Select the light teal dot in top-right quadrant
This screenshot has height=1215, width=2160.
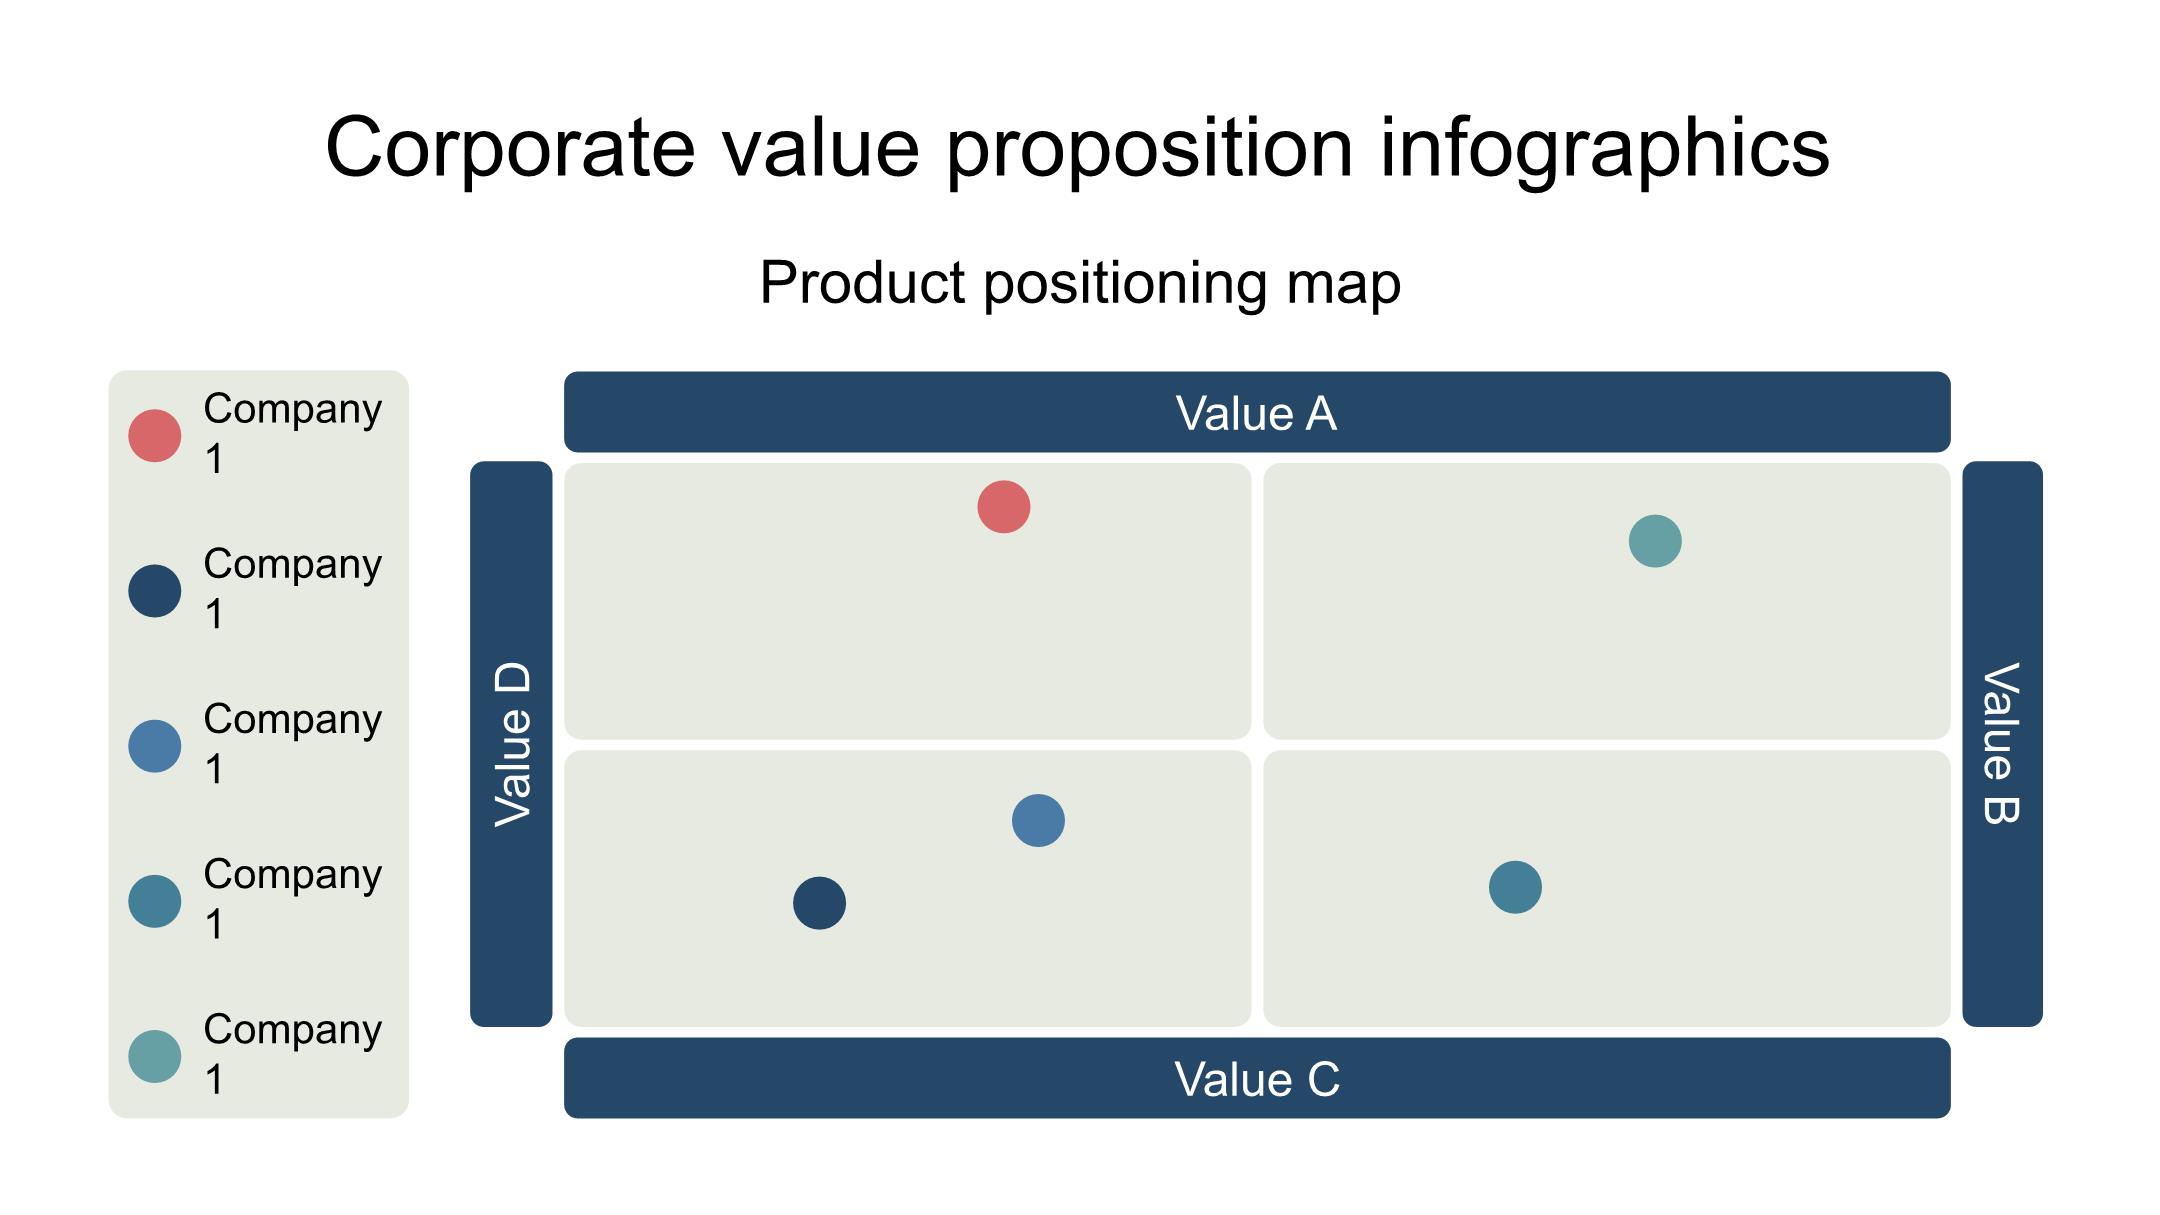(1654, 541)
